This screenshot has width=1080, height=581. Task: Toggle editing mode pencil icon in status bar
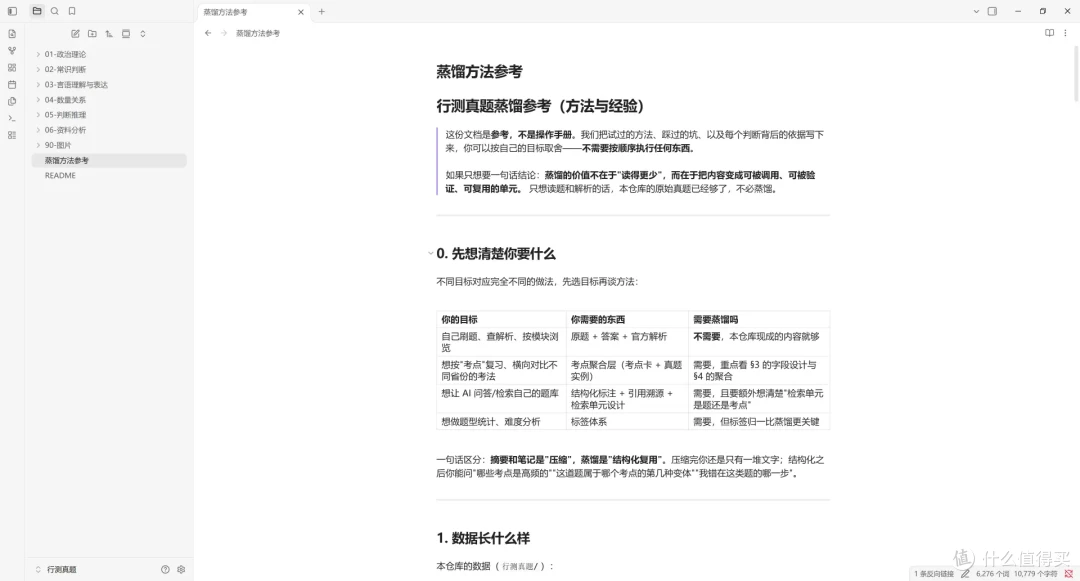click(966, 573)
